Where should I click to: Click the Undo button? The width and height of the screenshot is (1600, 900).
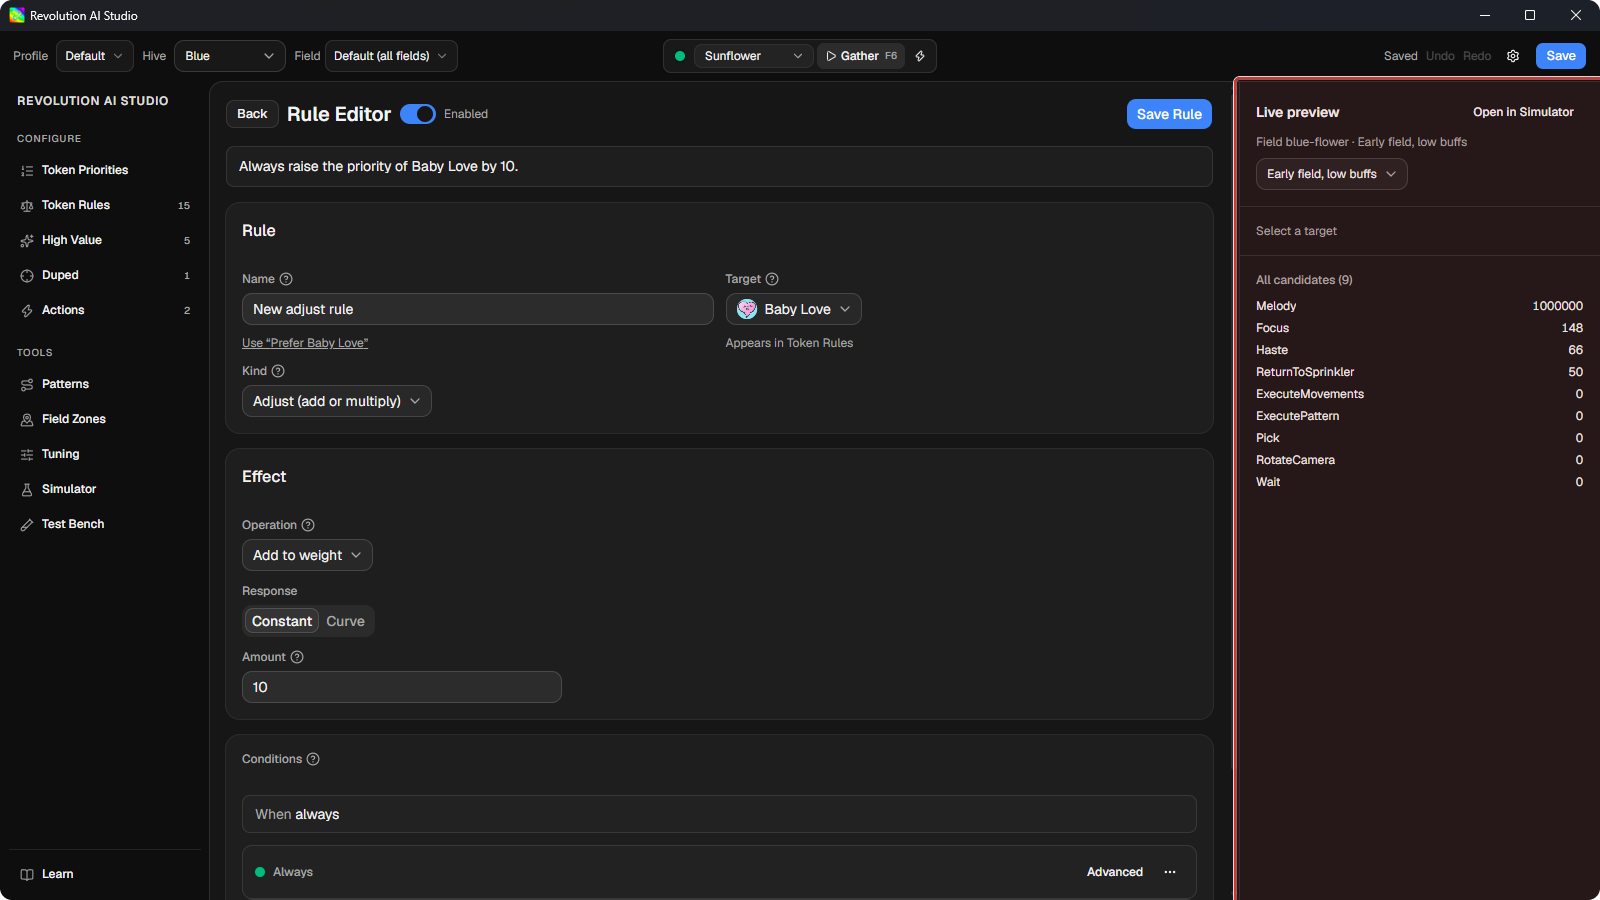coord(1440,56)
